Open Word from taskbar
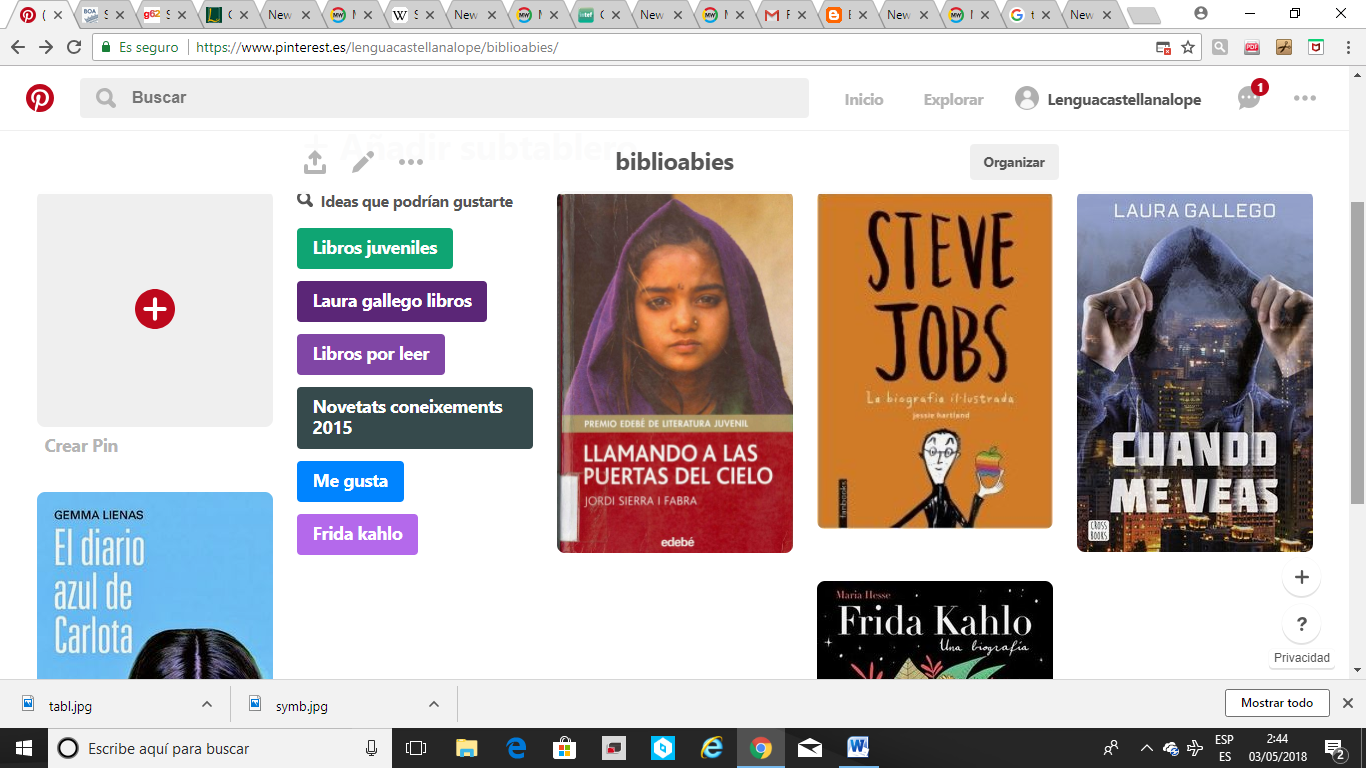This screenshot has height=768, width=1366. point(858,748)
